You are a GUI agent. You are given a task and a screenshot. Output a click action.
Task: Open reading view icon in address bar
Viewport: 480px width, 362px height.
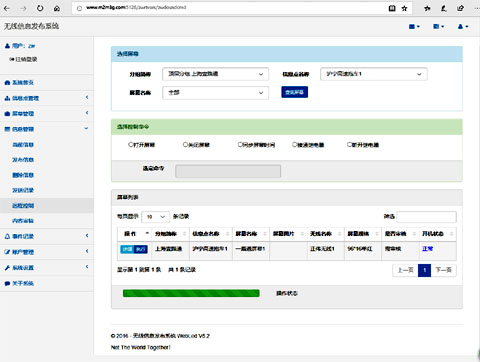(392, 8)
